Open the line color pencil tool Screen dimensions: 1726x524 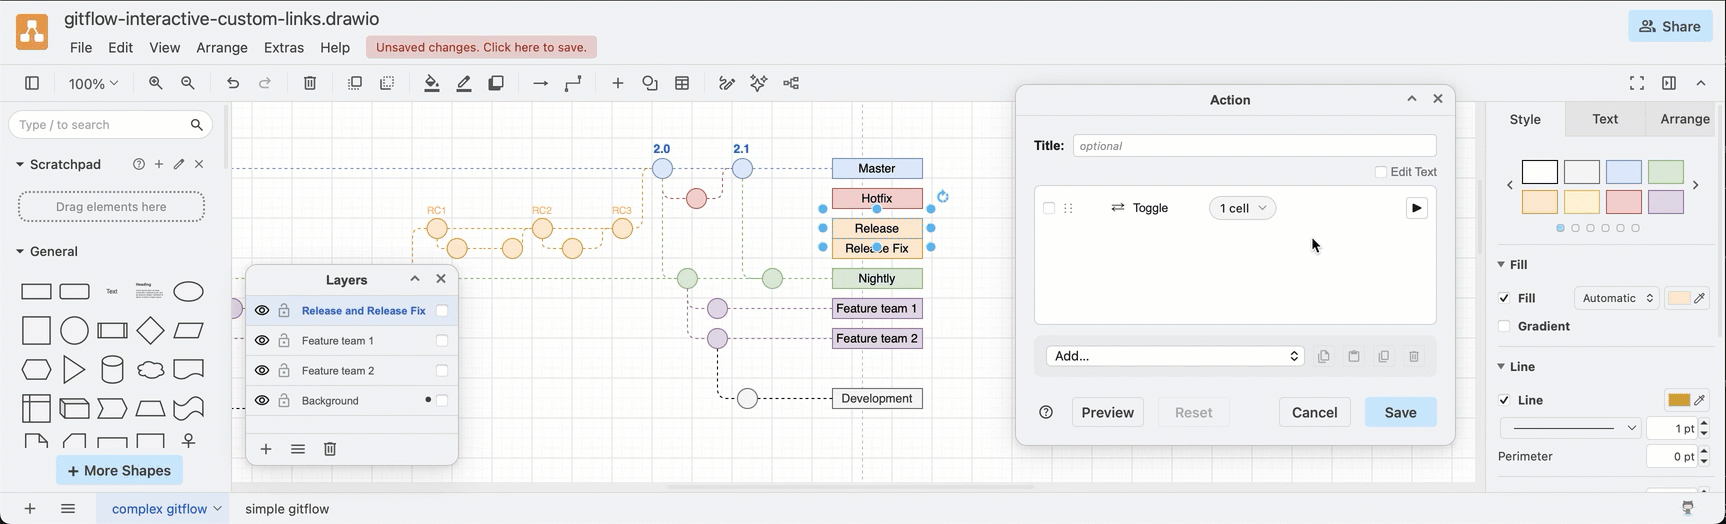point(464,84)
